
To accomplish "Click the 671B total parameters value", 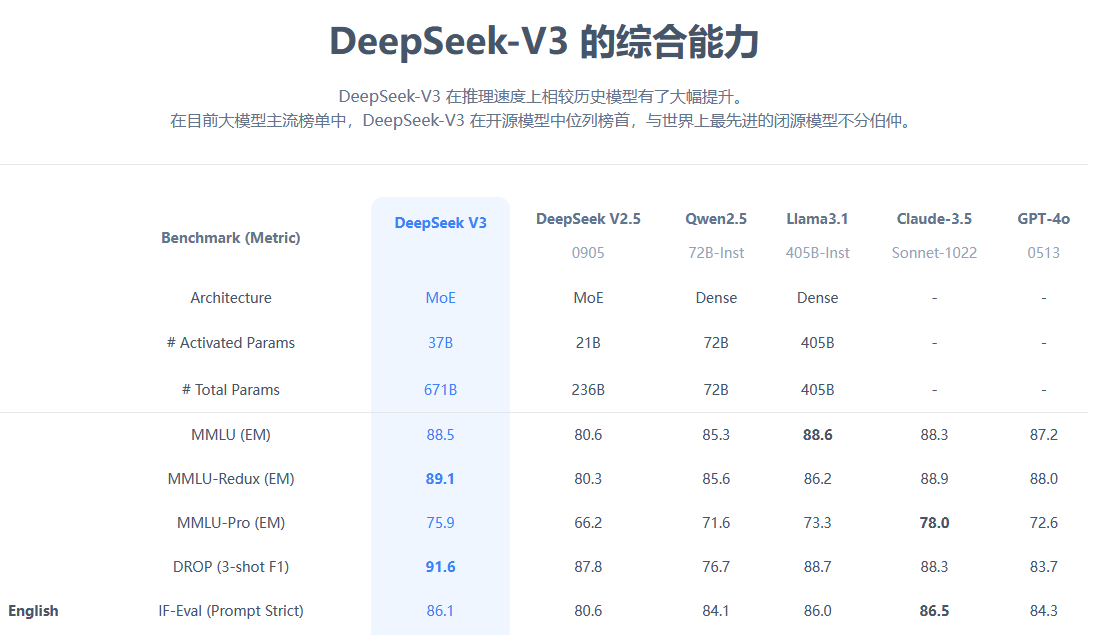I will coord(440,389).
